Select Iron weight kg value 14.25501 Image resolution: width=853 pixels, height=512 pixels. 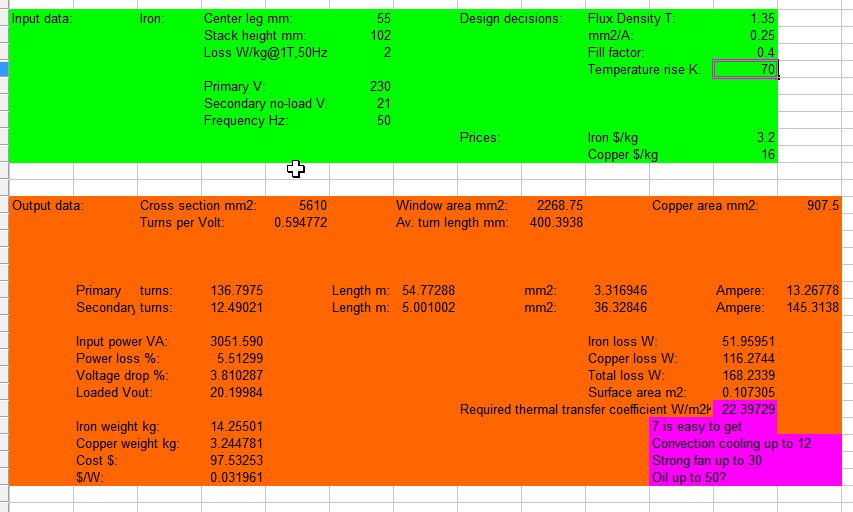point(237,427)
